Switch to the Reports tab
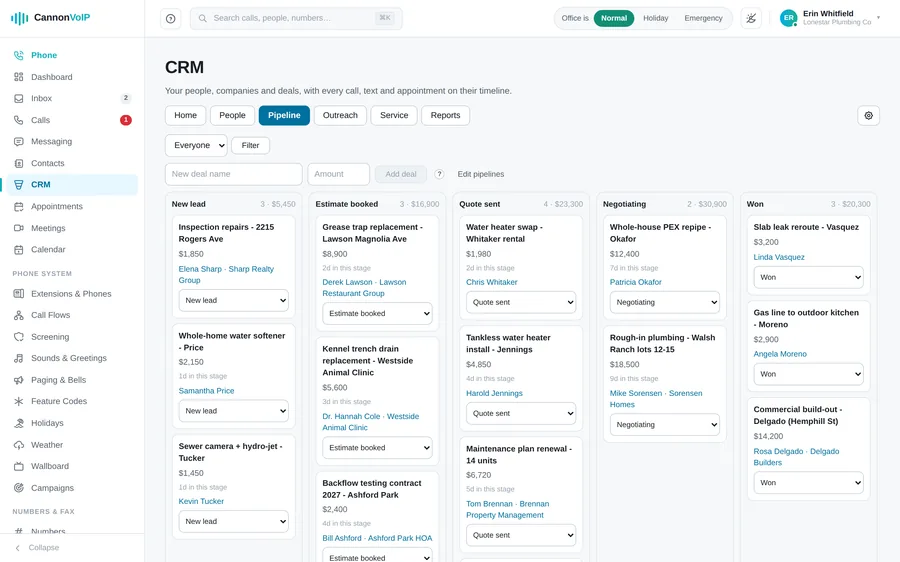900x562 pixels. click(x=445, y=115)
